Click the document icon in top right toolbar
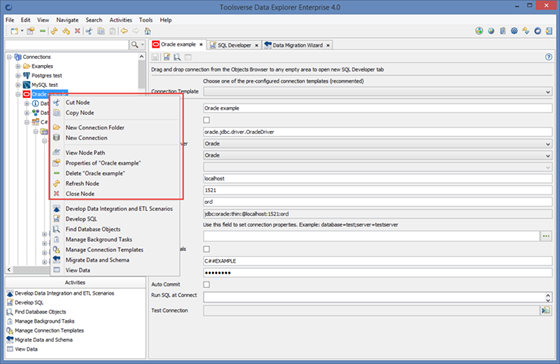The width and height of the screenshot is (560, 364). point(503,31)
